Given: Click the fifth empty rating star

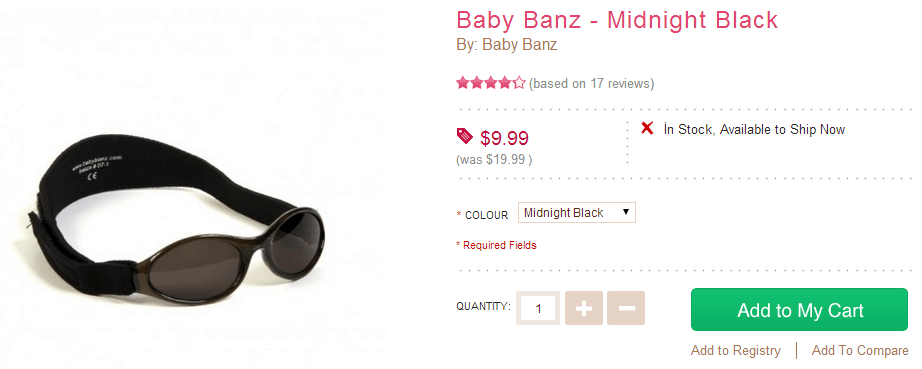Looking at the screenshot, I should coord(519,83).
